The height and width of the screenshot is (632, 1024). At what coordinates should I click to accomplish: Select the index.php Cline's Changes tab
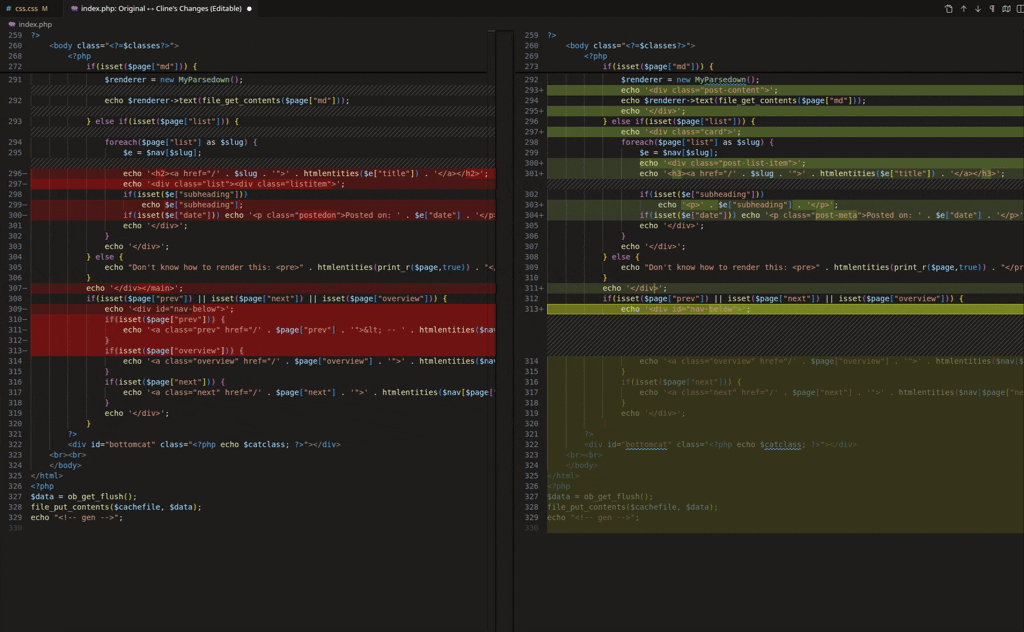[160, 9]
